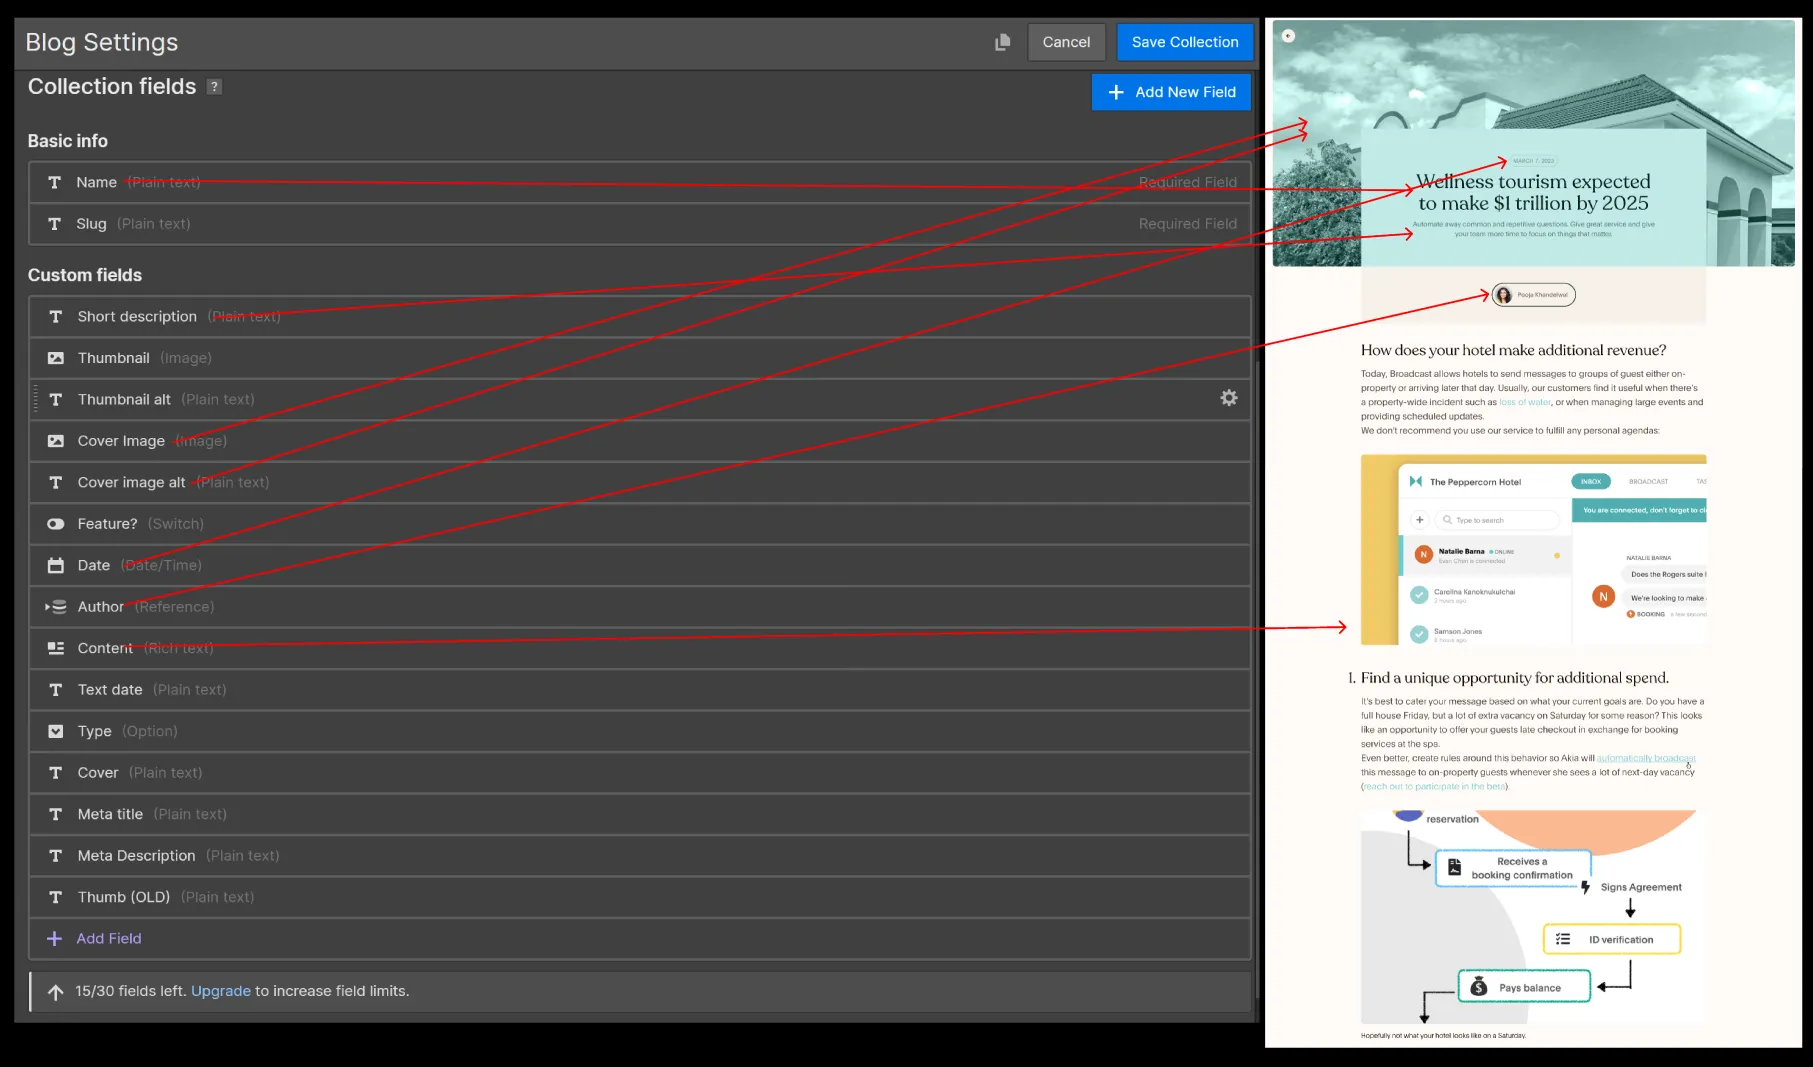This screenshot has width=1813, height=1067.
Task: Open the Cover image alt field label
Action: coord(131,482)
